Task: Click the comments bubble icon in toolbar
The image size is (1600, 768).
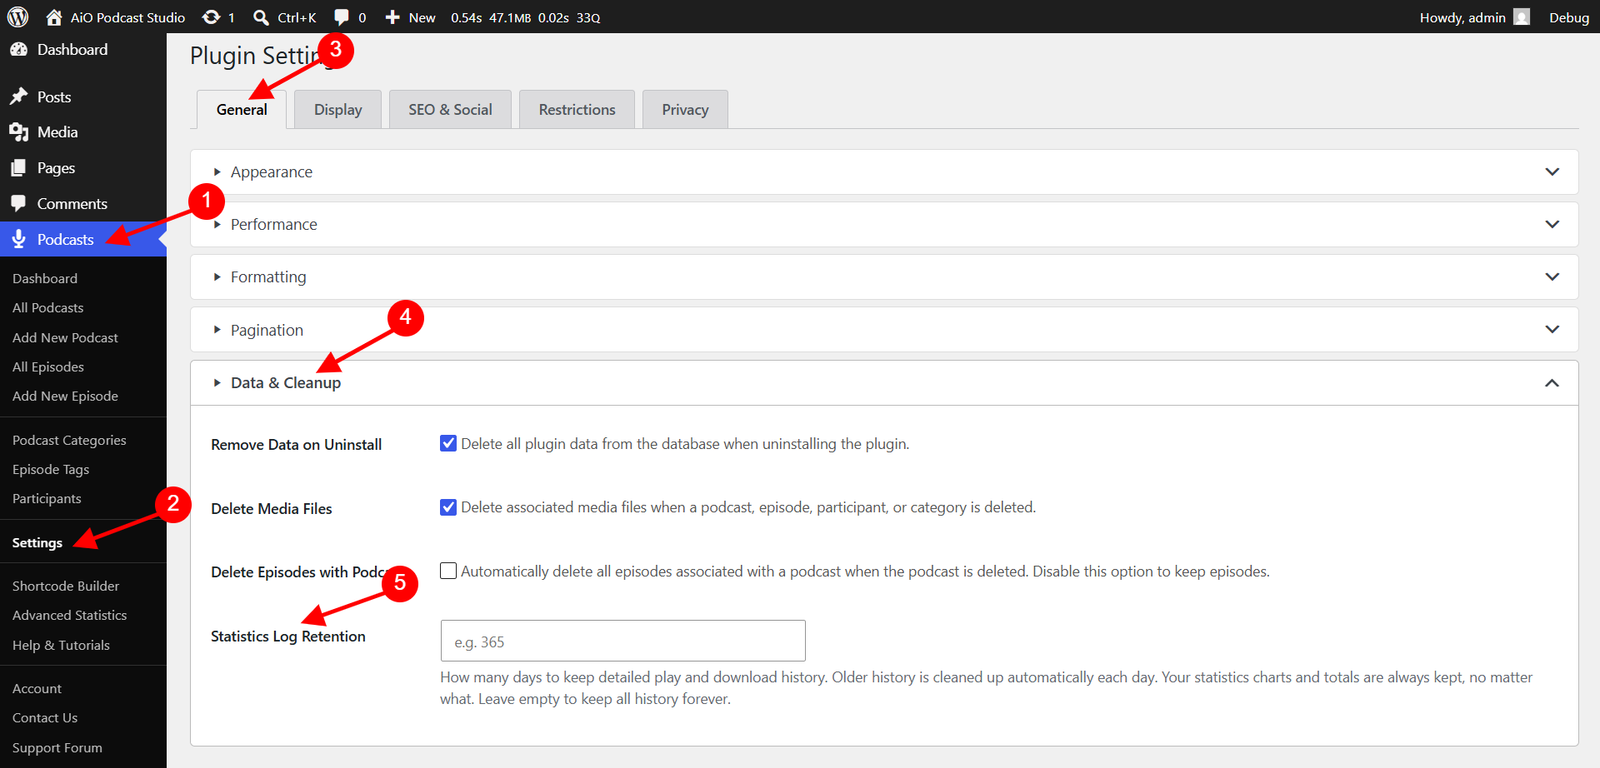Action: pyautogui.click(x=342, y=17)
